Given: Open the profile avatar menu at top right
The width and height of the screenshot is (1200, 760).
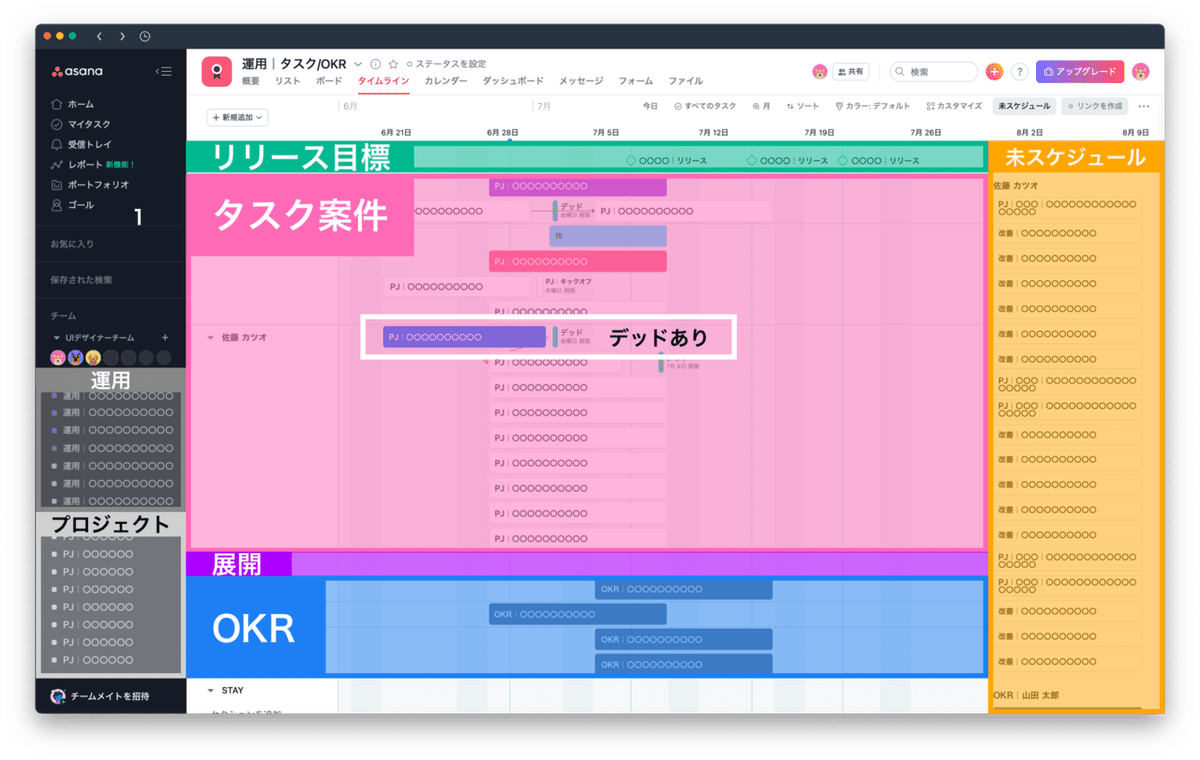Looking at the screenshot, I should click(1140, 72).
